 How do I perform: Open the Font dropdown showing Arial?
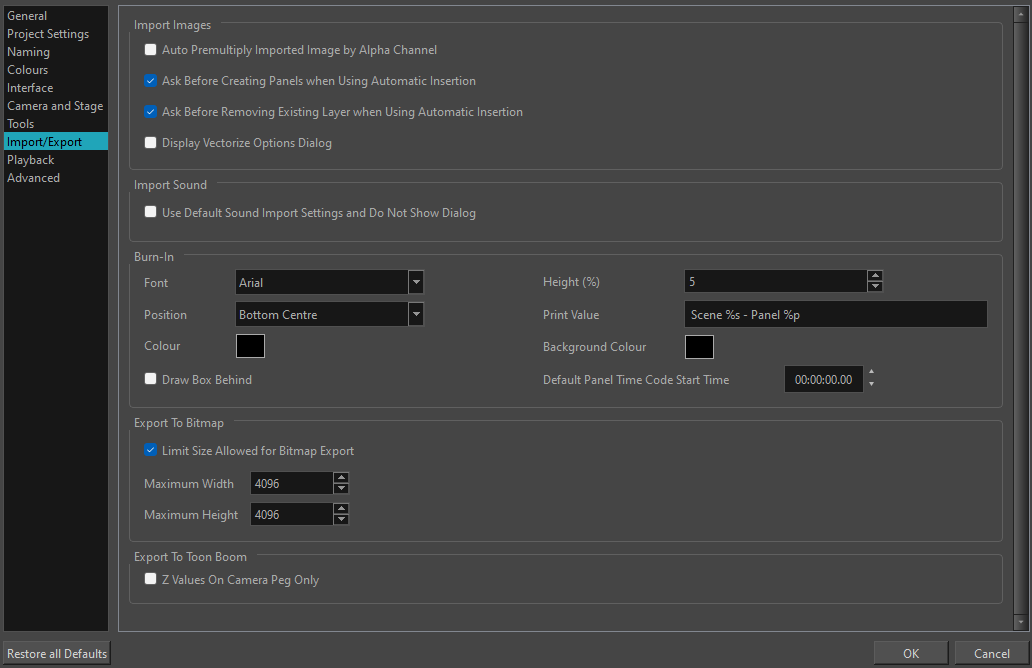[x=416, y=282]
